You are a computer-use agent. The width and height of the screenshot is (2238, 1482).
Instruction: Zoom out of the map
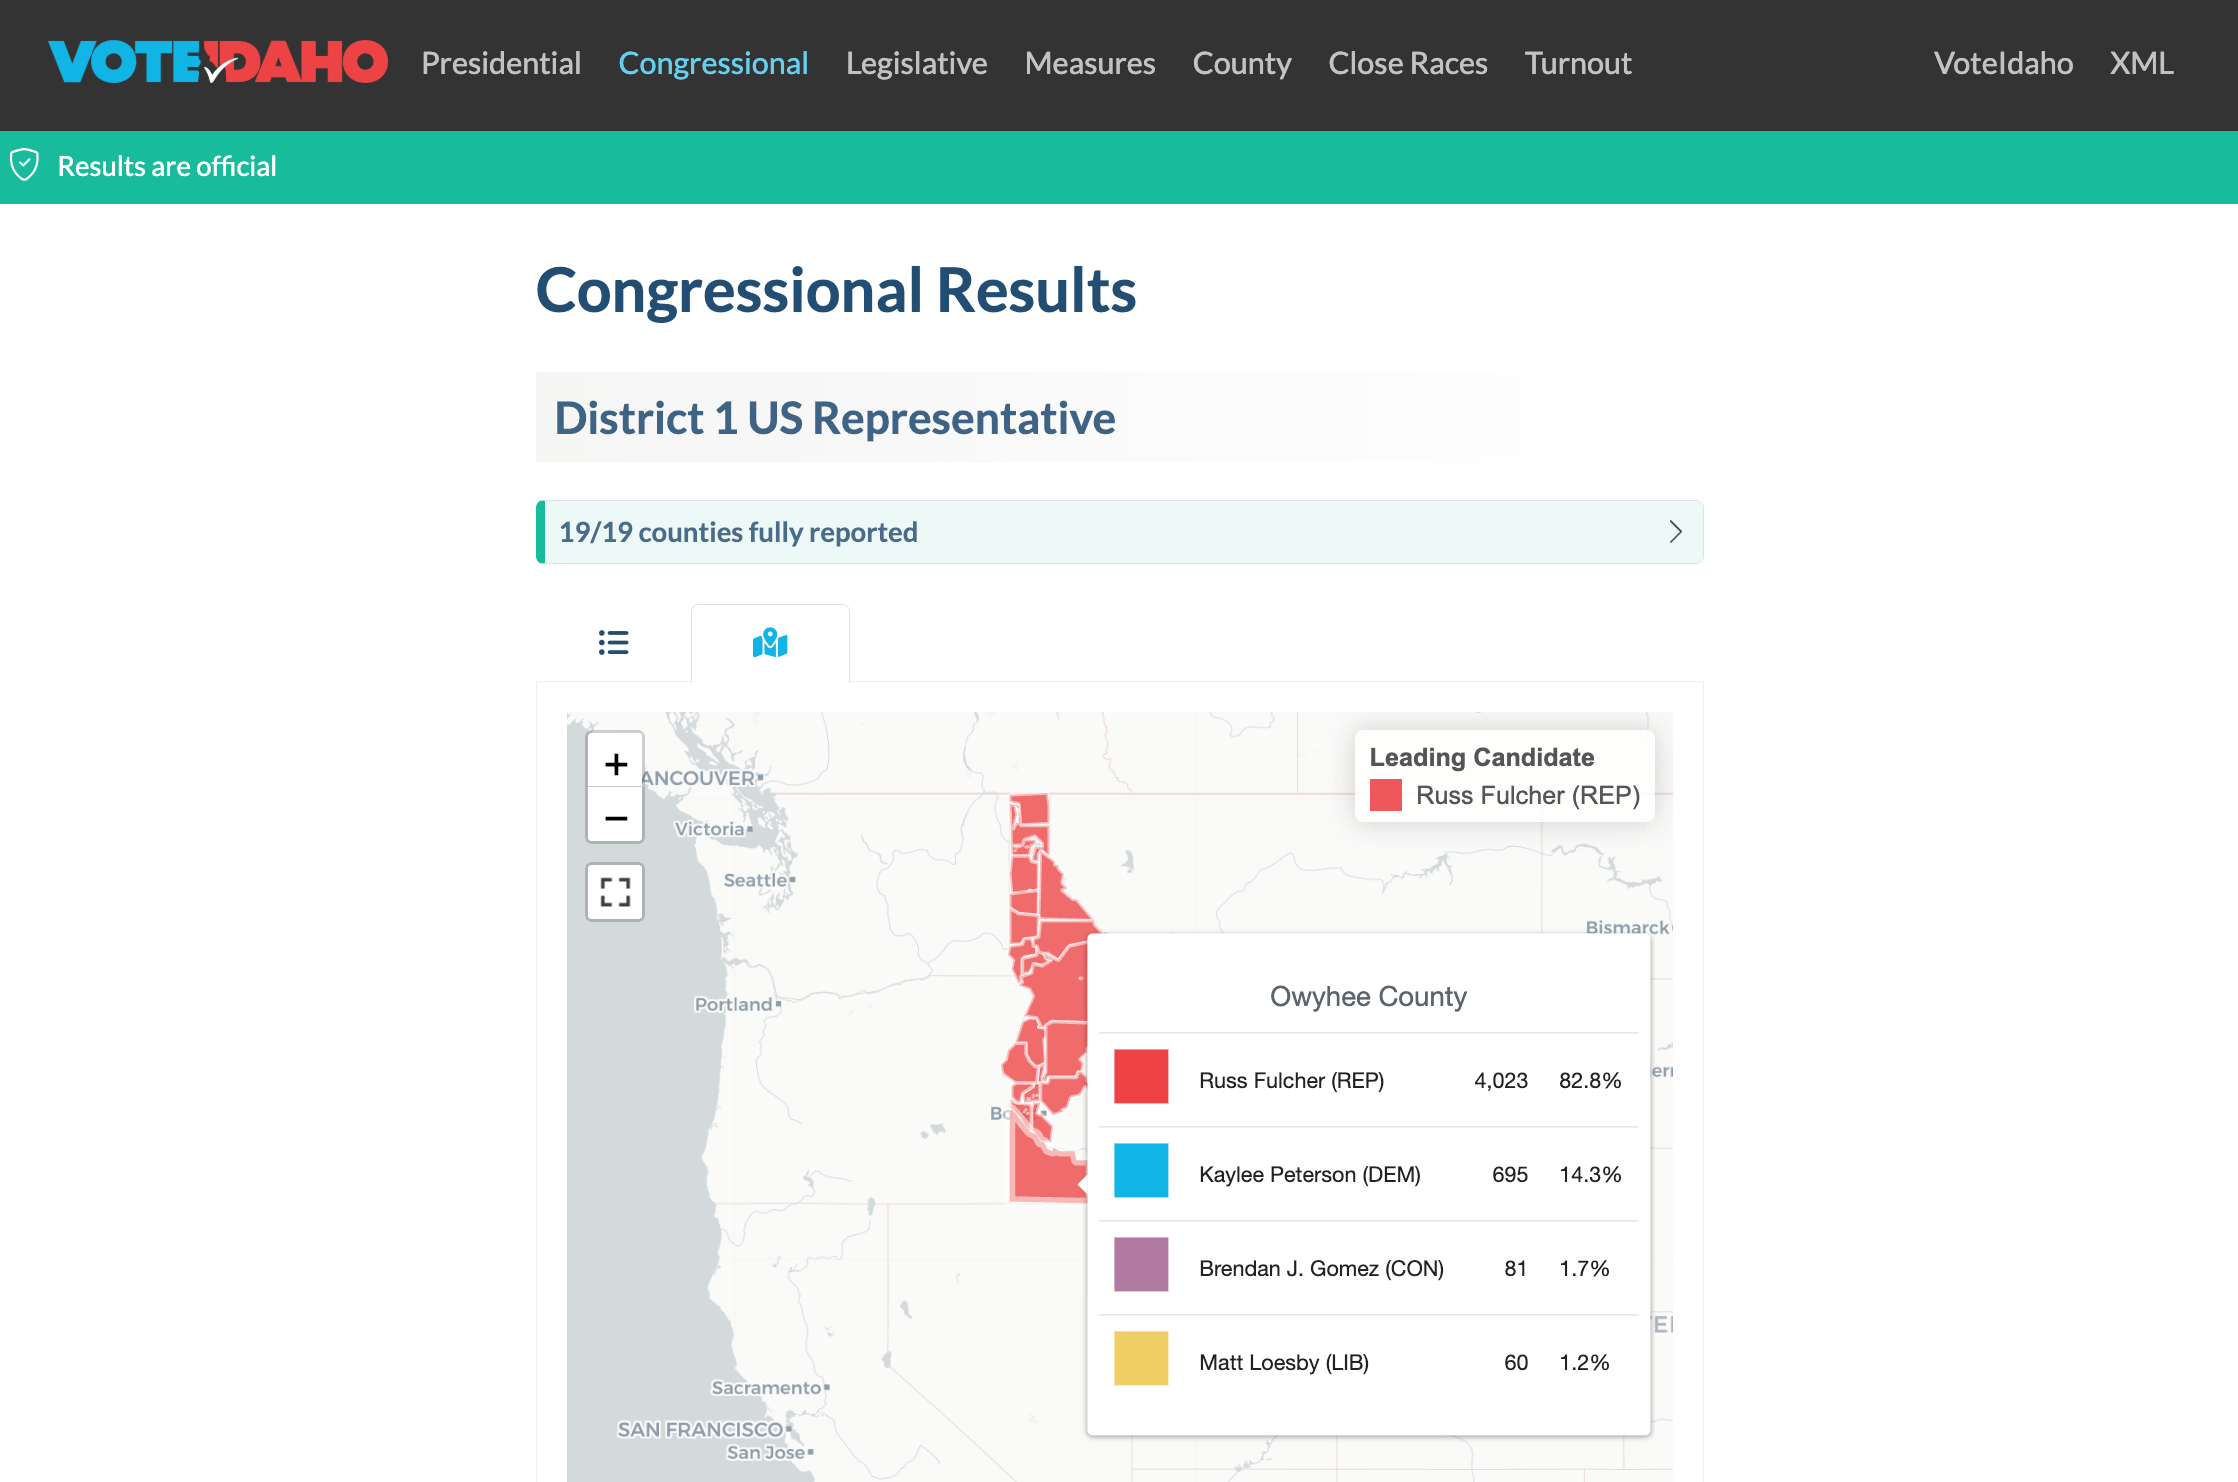point(615,818)
